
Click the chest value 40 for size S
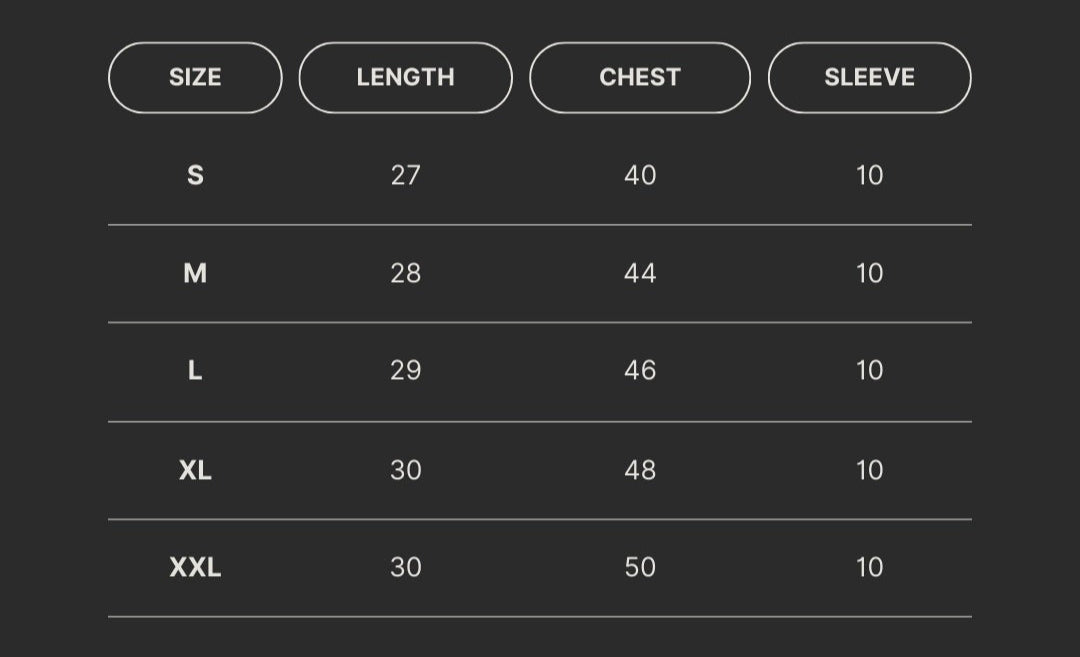point(640,175)
